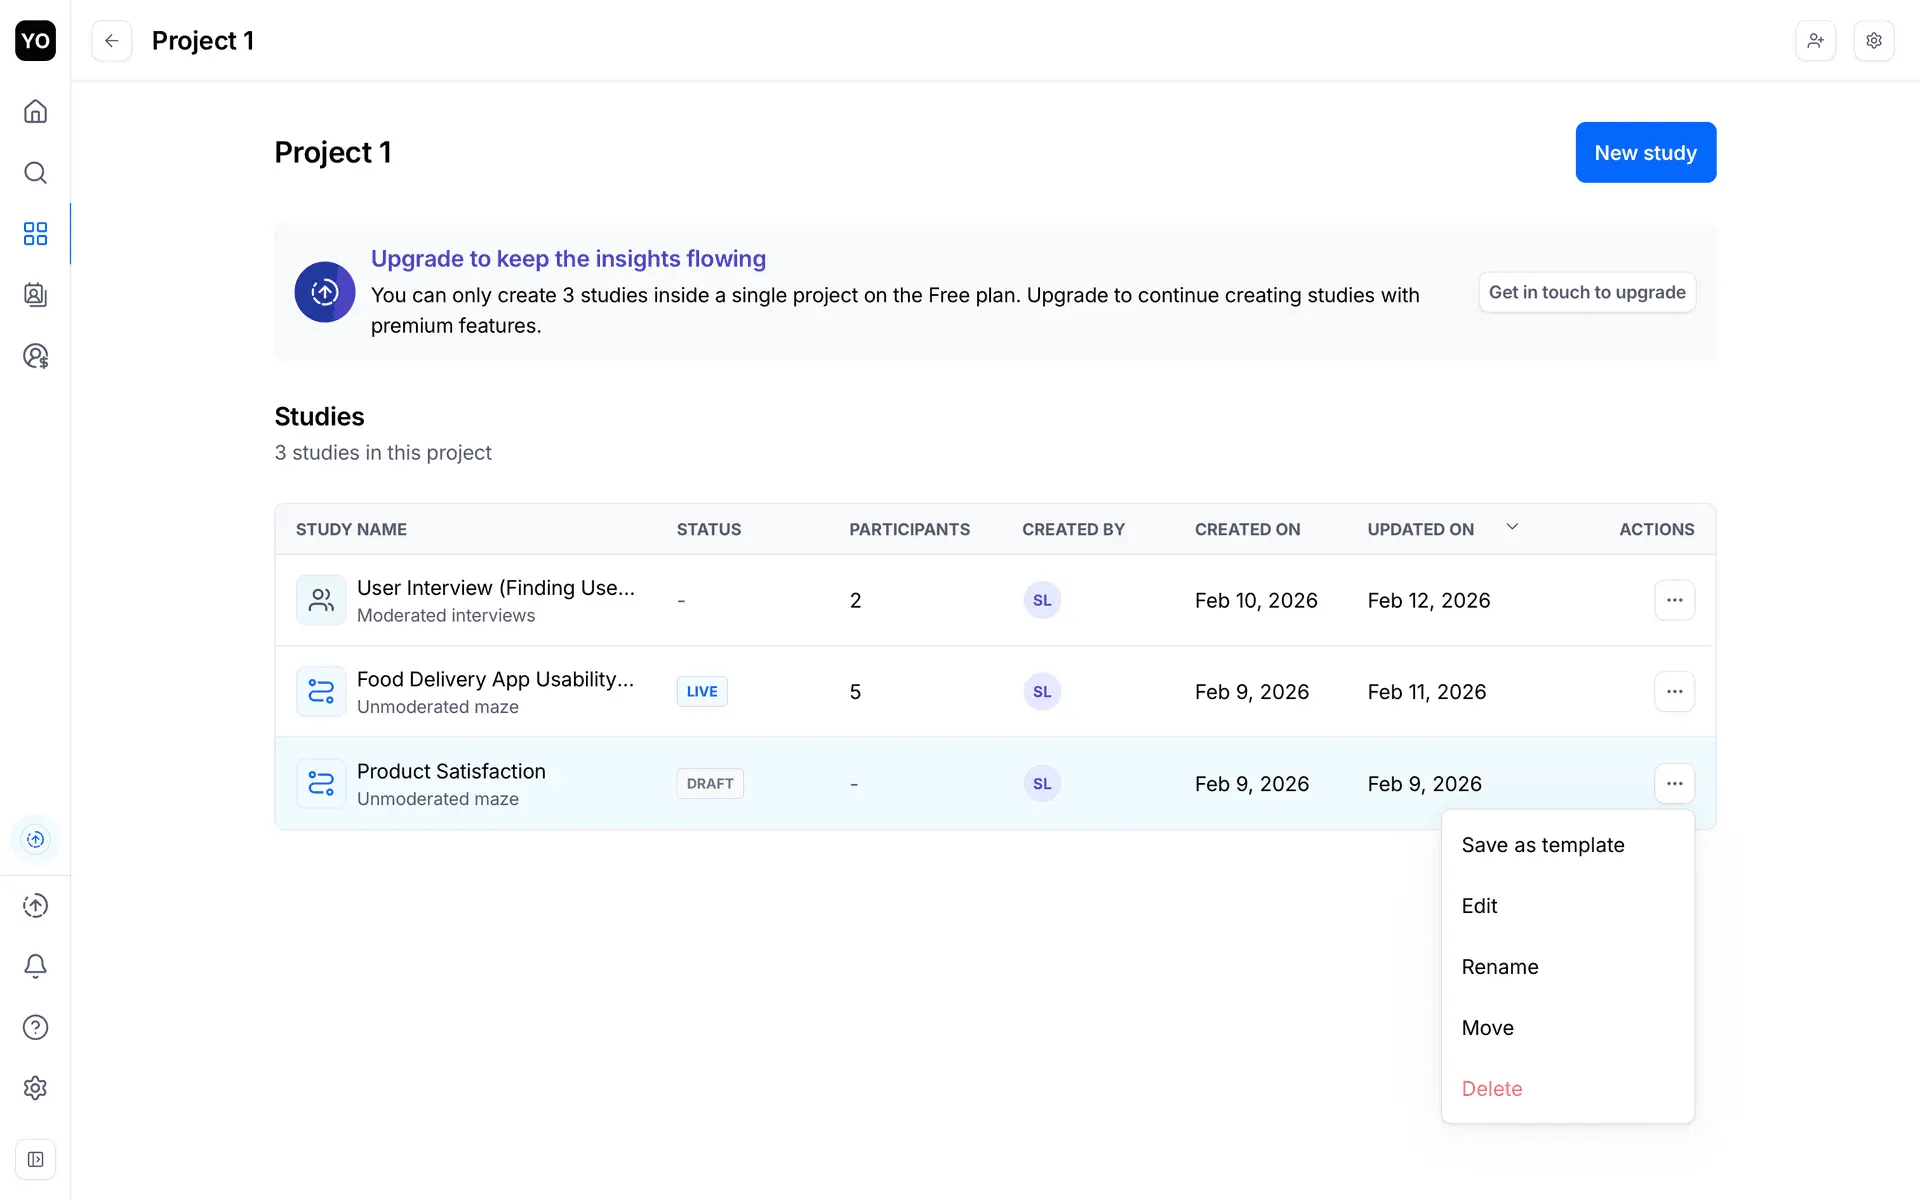Click the invite user icon top right

pos(1815,41)
